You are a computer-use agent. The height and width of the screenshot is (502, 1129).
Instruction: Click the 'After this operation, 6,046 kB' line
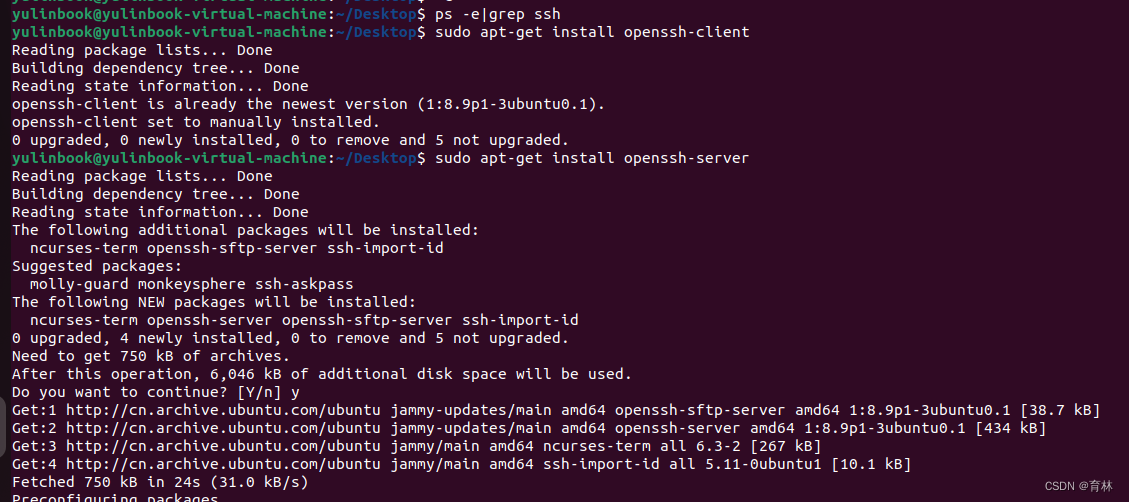(322, 374)
